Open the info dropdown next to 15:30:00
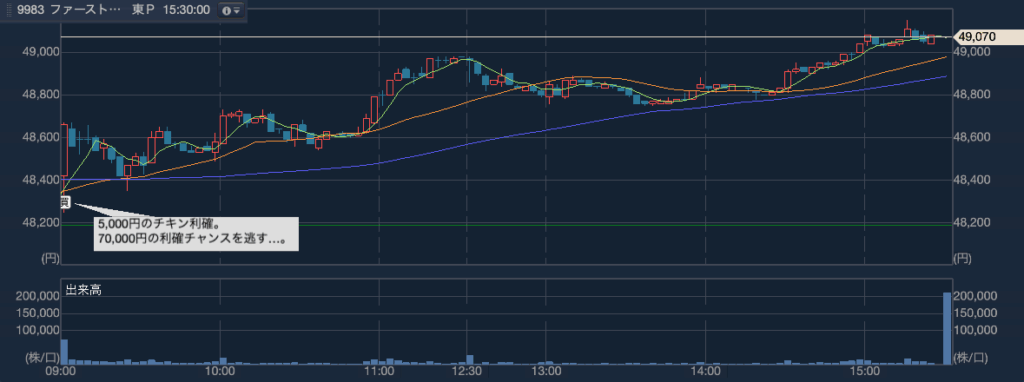The width and height of the screenshot is (1024, 382). 231,10
